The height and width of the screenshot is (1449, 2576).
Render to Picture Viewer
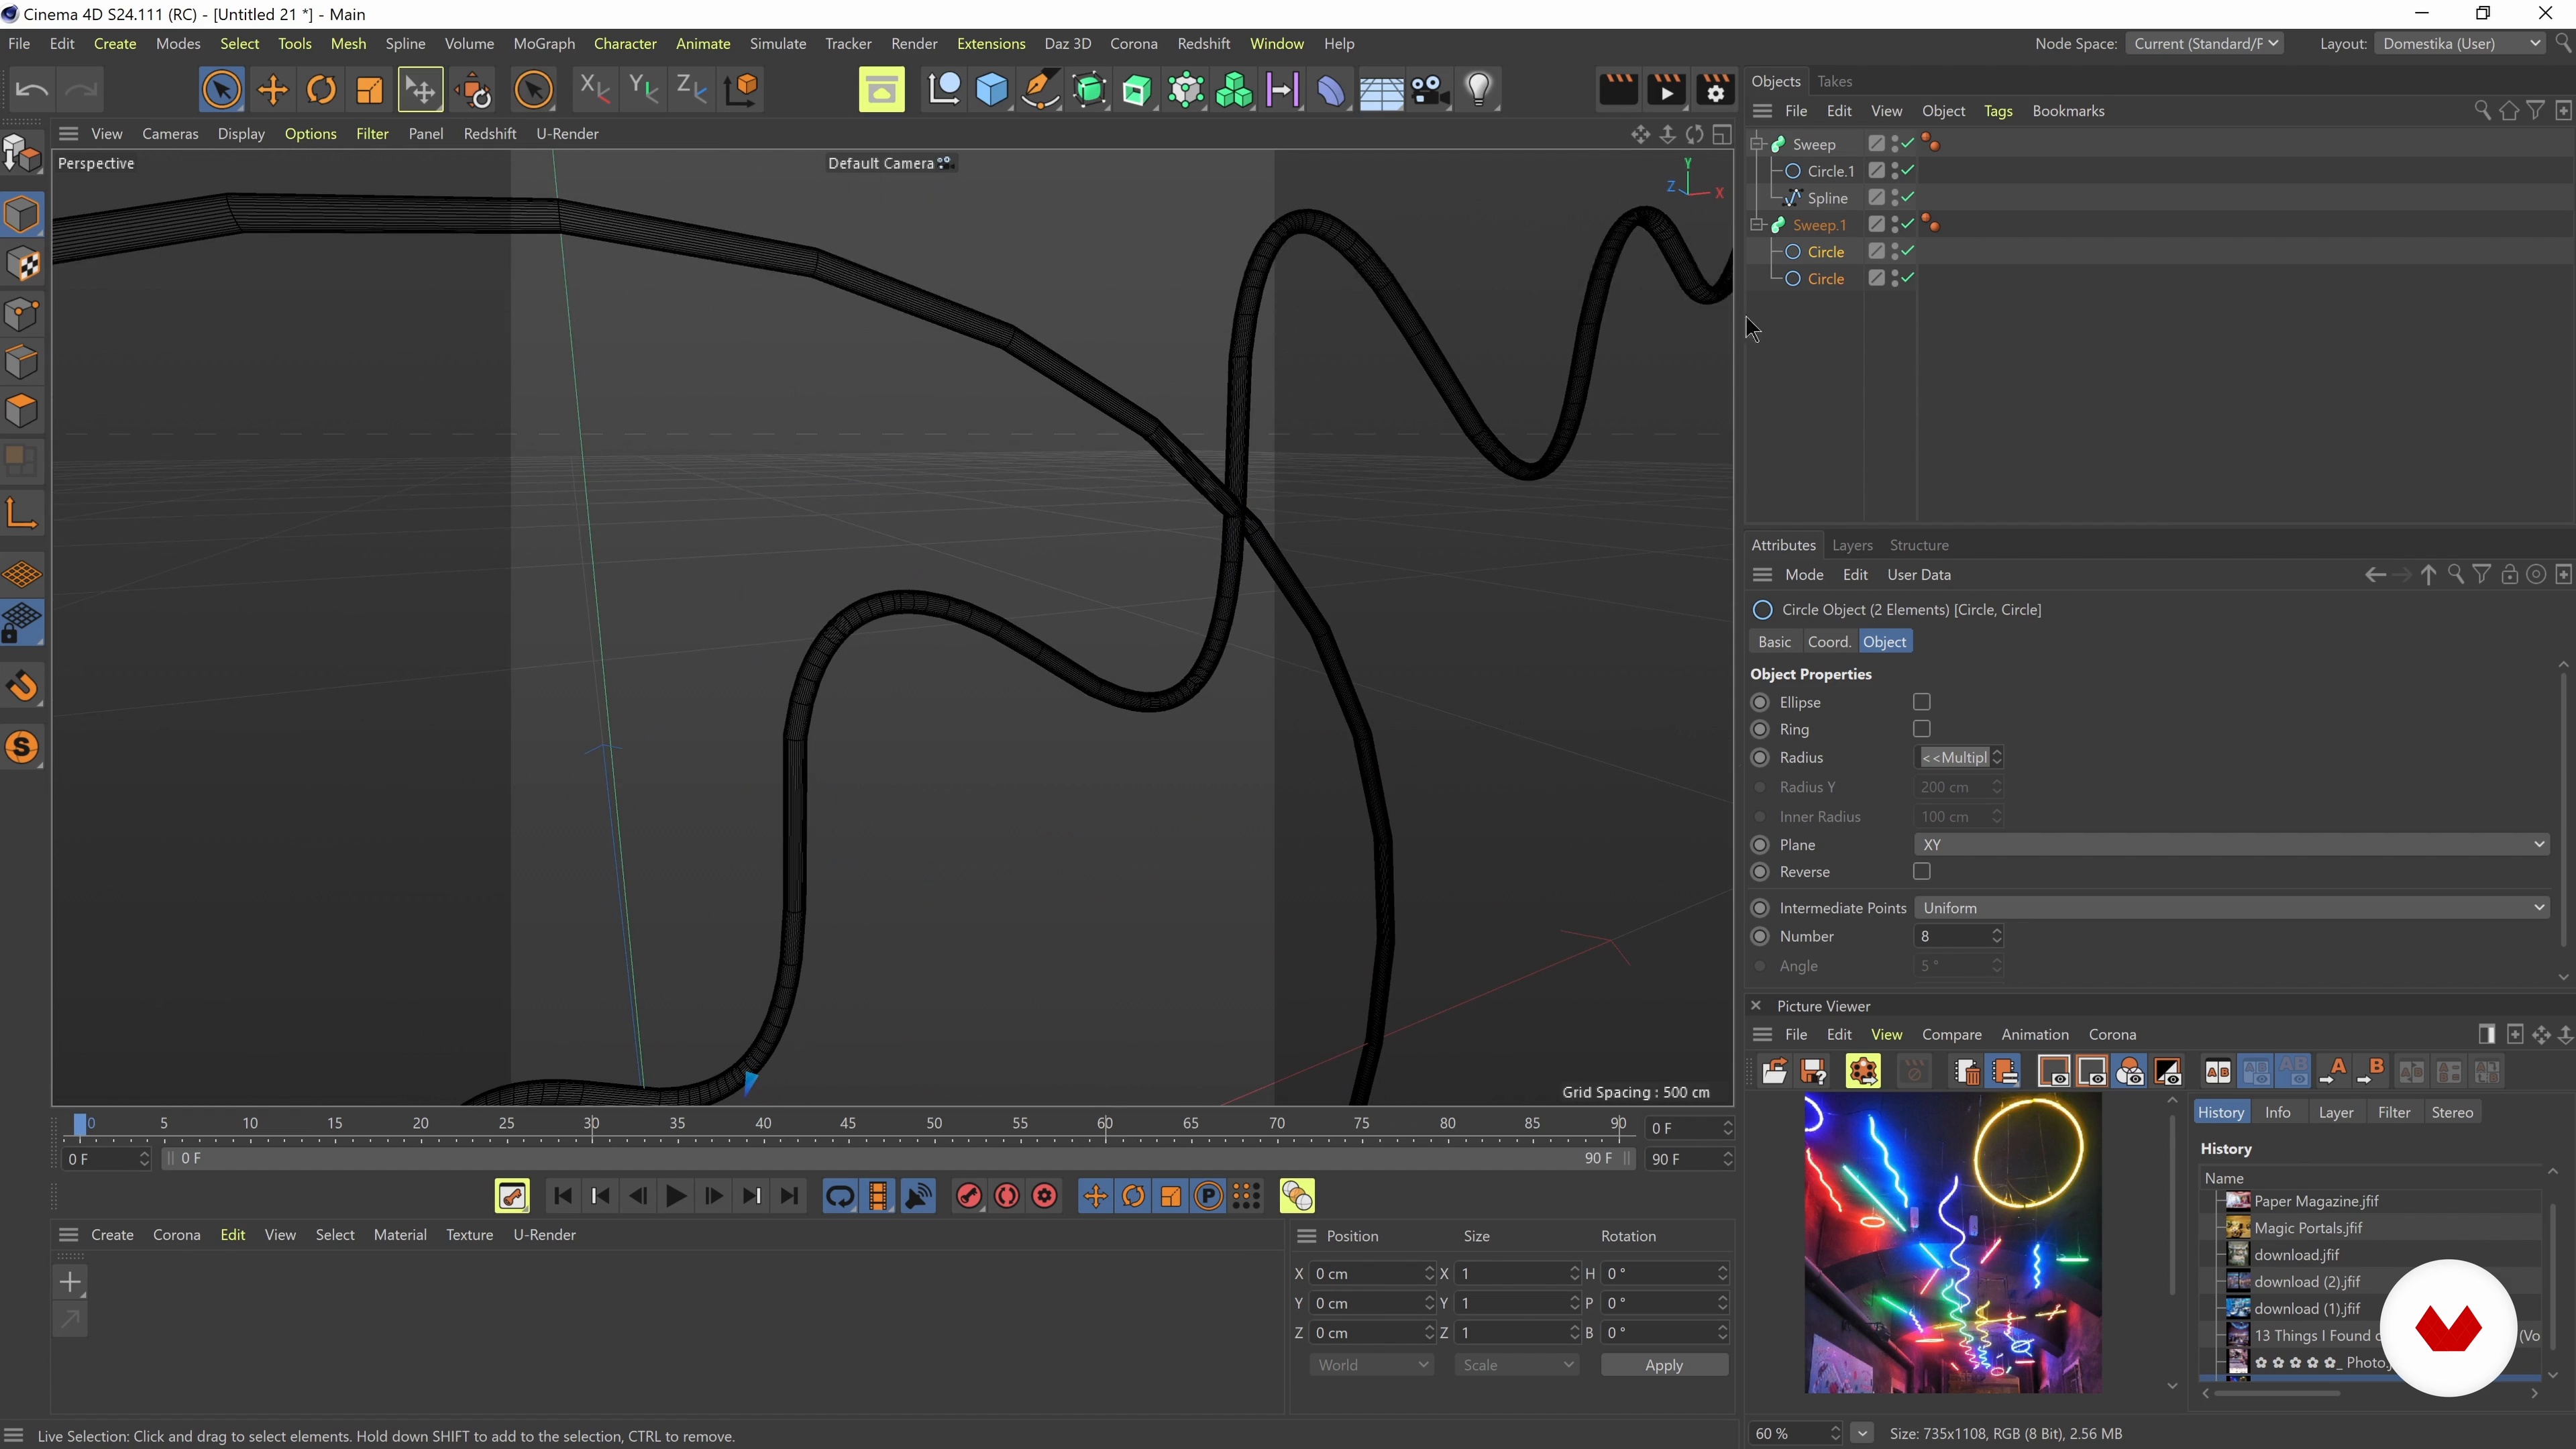pyautogui.click(x=1667, y=90)
